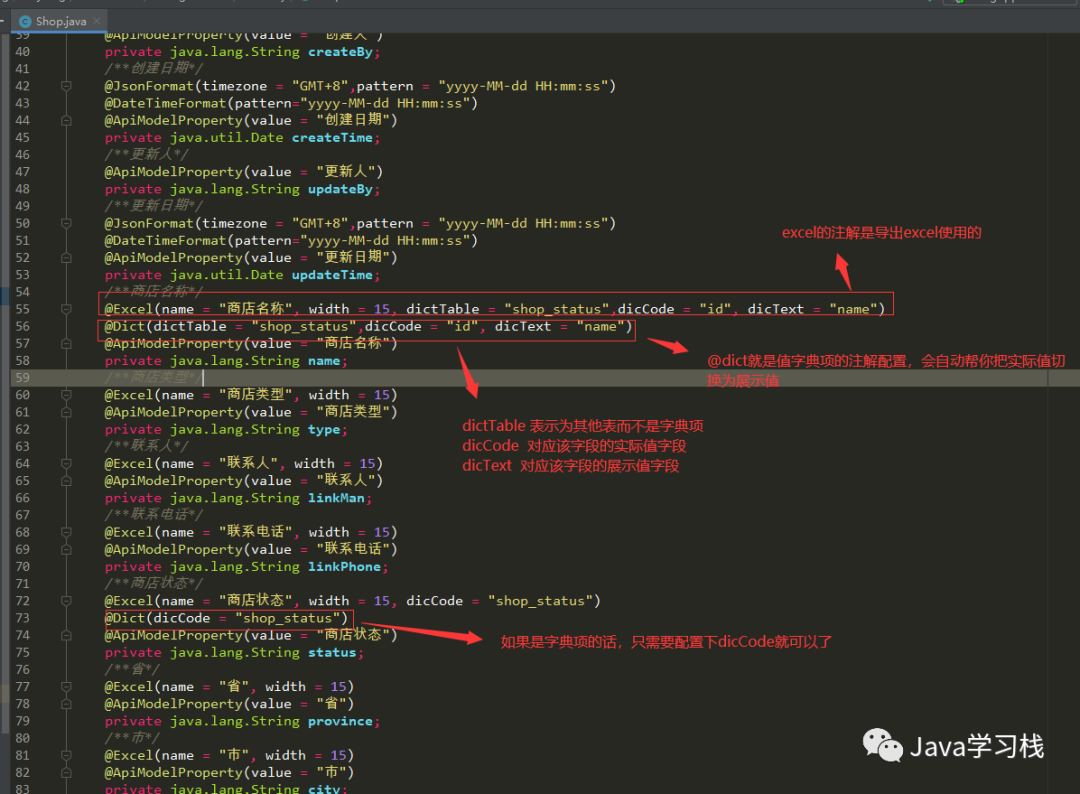Screen dimensions: 1080x794
Task: Click @Excel annotation on line 55
Action: (x=128, y=309)
